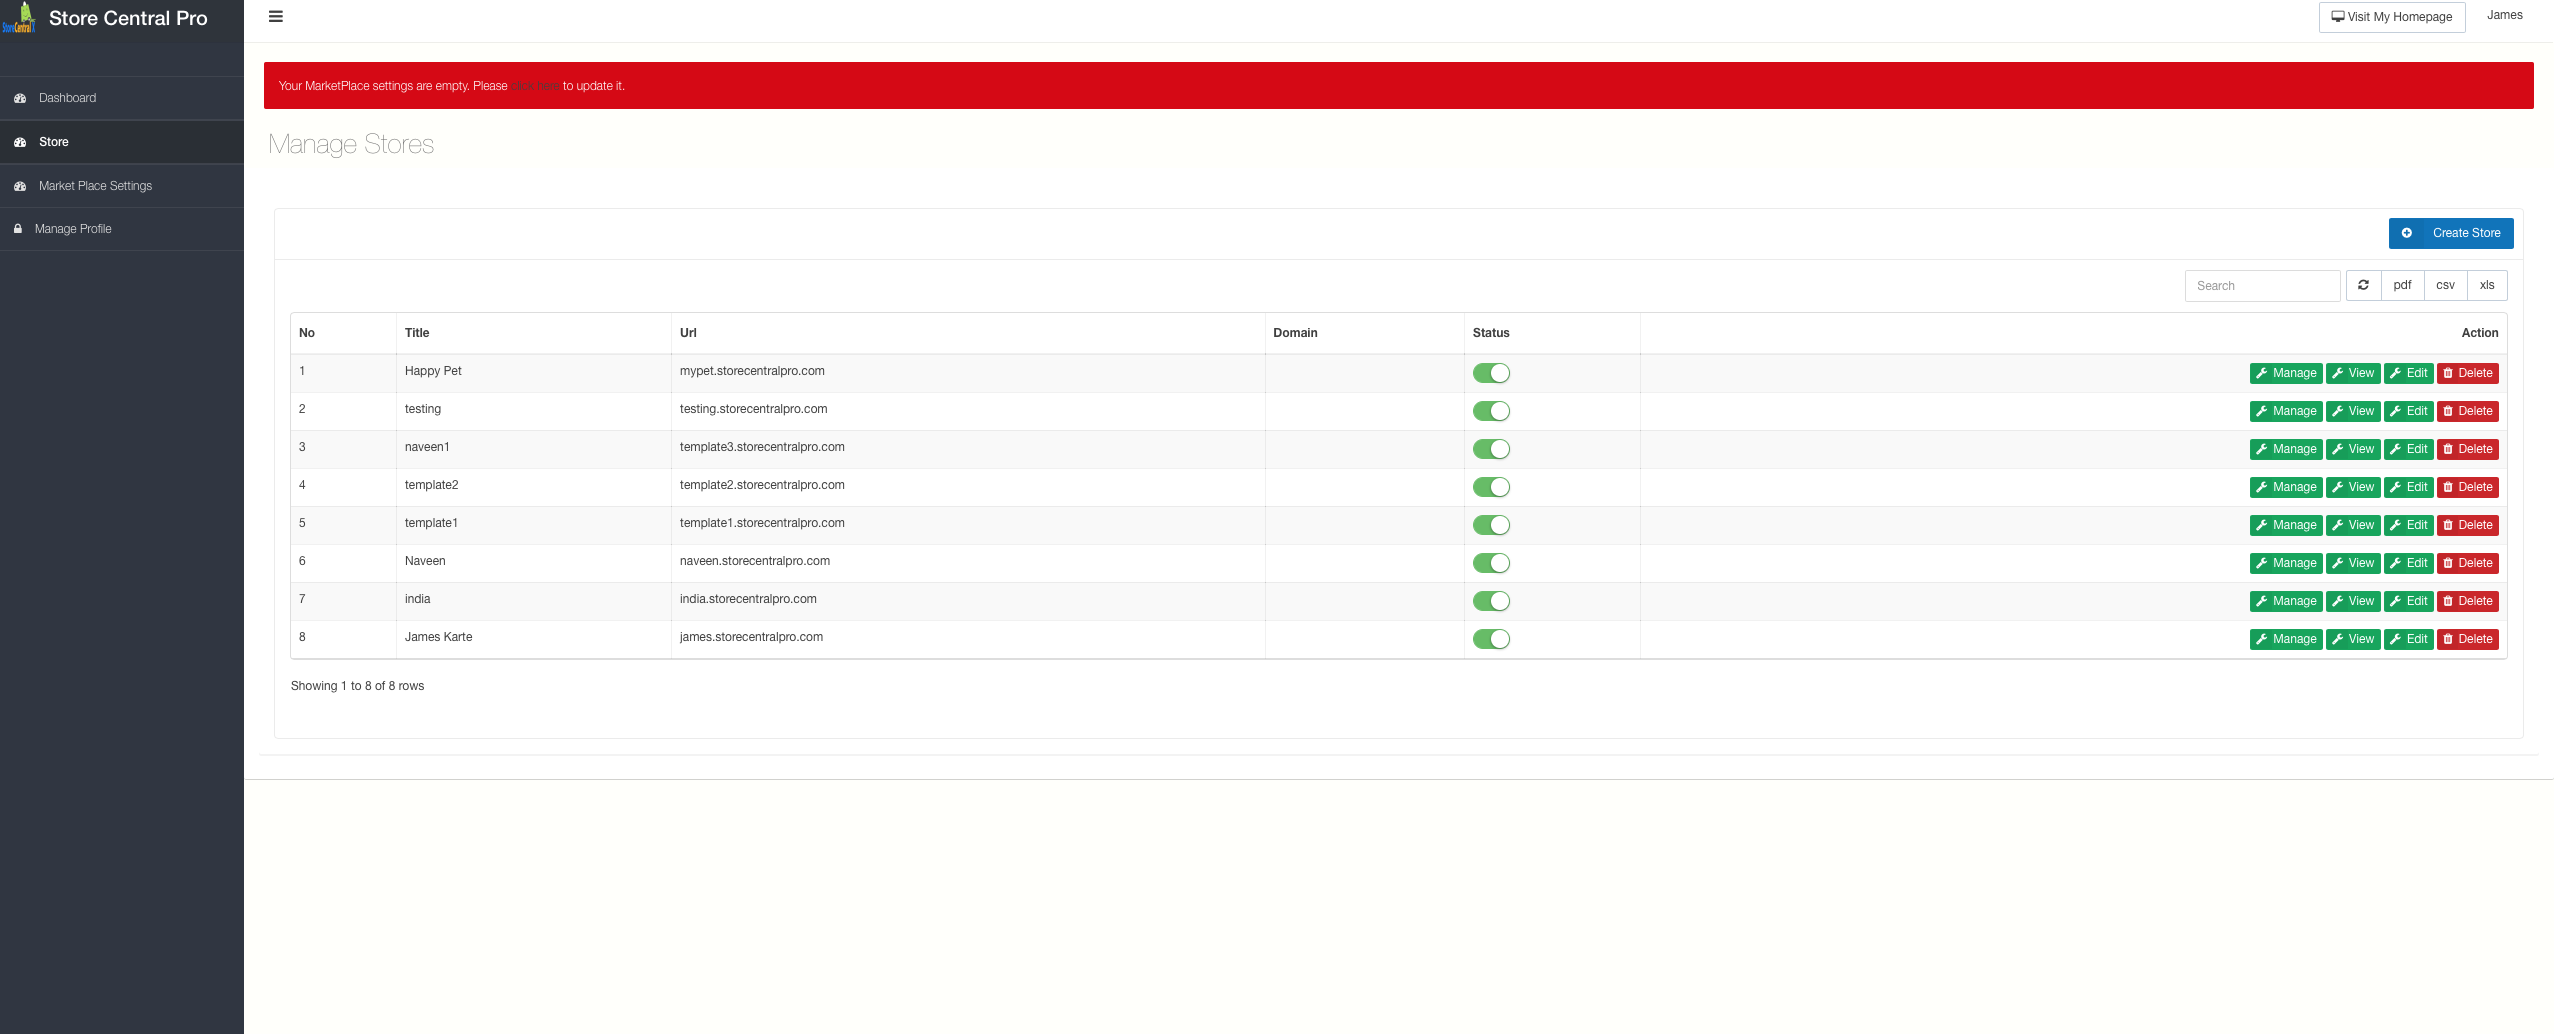Edit the testing store
Image resolution: width=2554 pixels, height=1034 pixels.
pos(2408,411)
